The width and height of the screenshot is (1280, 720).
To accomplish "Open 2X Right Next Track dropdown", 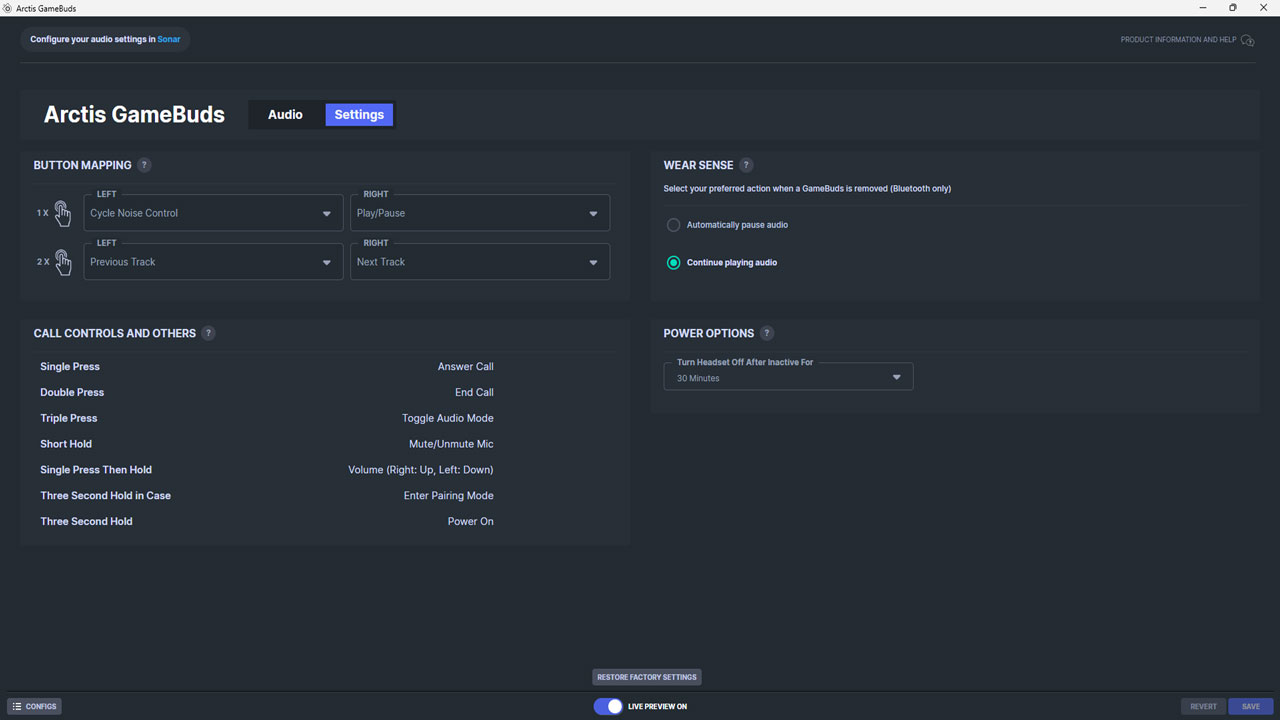I will (x=480, y=262).
